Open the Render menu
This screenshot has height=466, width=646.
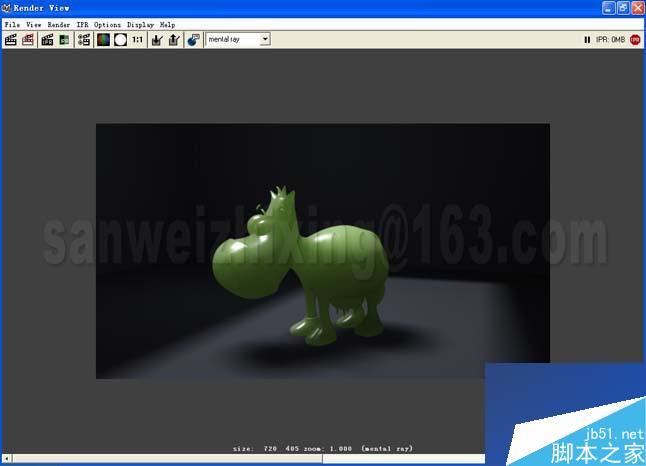pyautogui.click(x=59, y=25)
